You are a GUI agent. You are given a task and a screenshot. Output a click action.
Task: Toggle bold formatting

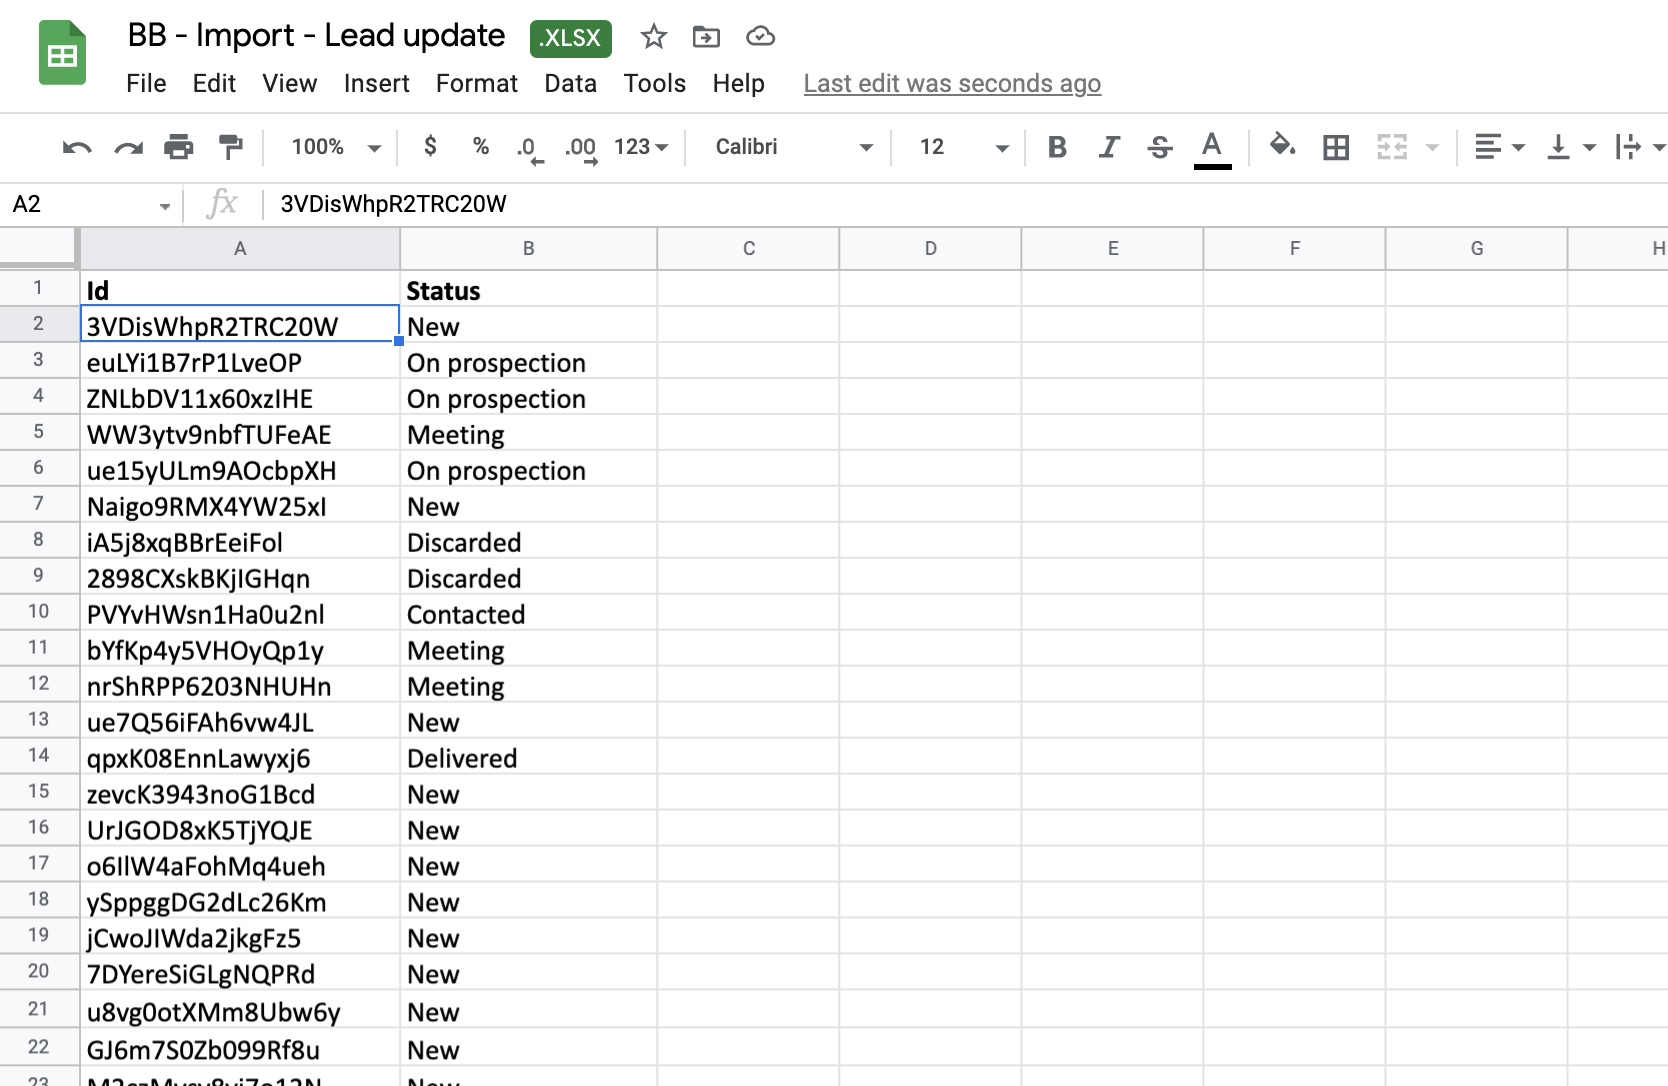coord(1057,147)
